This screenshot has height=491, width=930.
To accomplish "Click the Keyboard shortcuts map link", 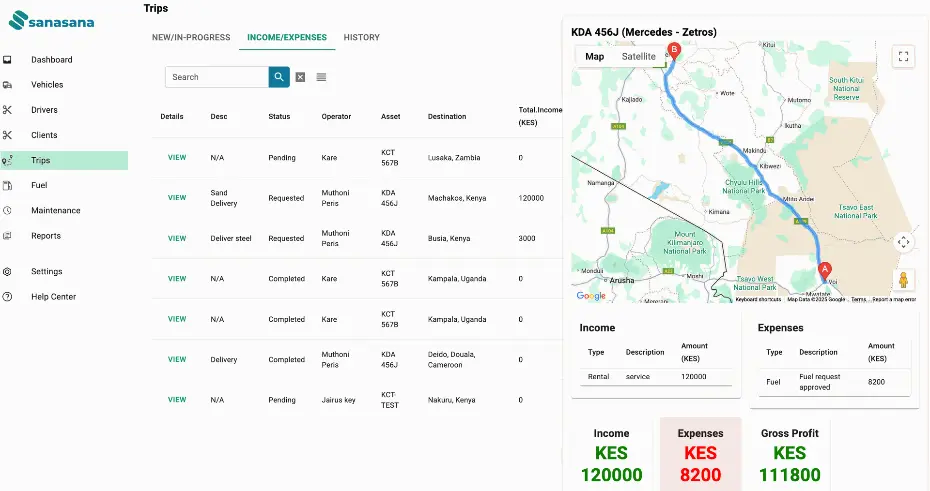I will coord(758,299).
